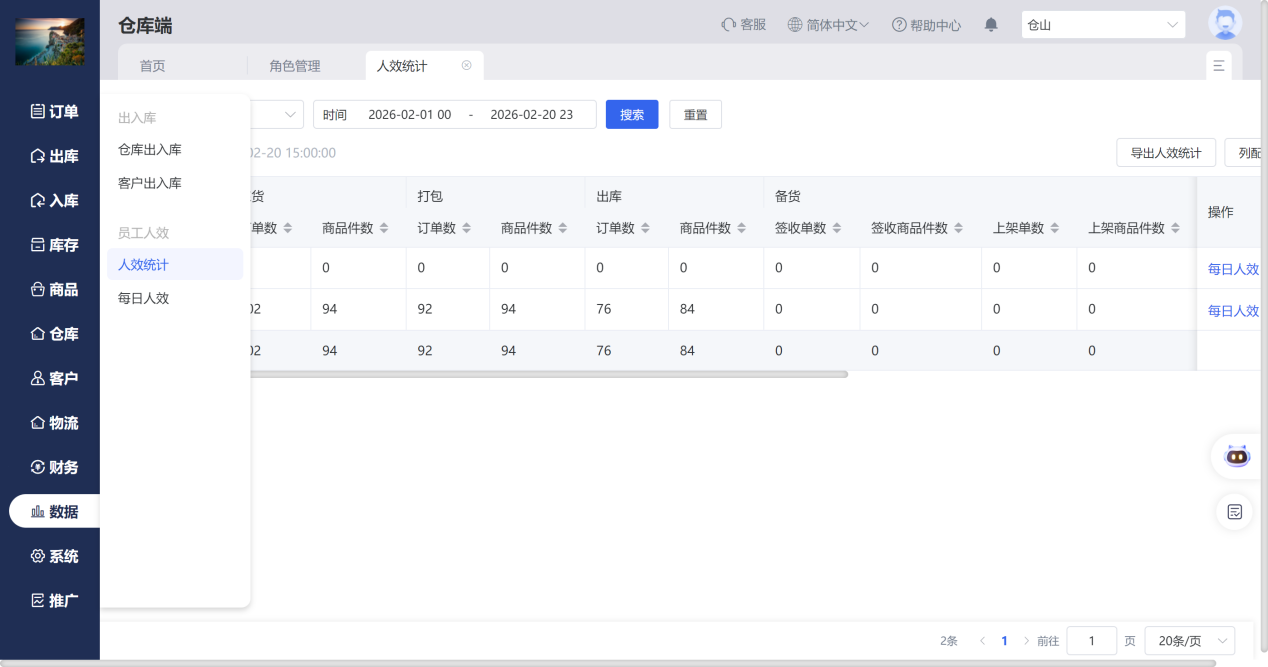Switch to the 角色管理 tab

[294, 64]
